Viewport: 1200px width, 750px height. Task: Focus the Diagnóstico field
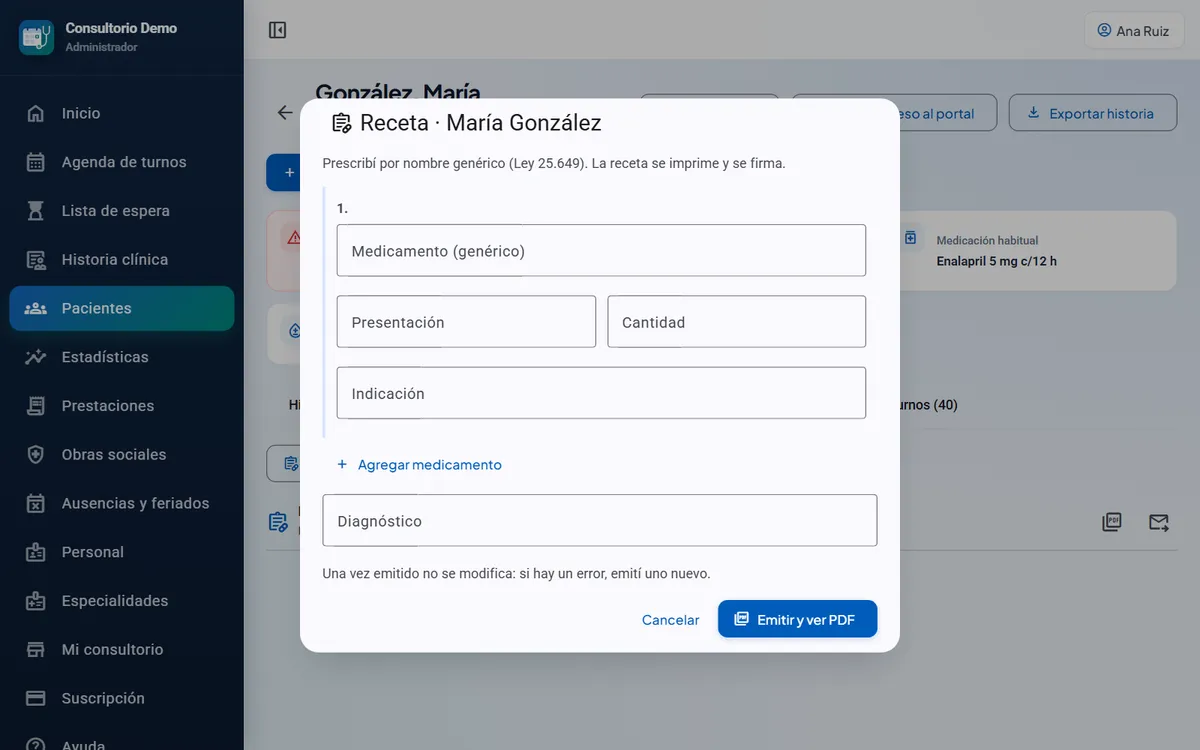click(600, 521)
